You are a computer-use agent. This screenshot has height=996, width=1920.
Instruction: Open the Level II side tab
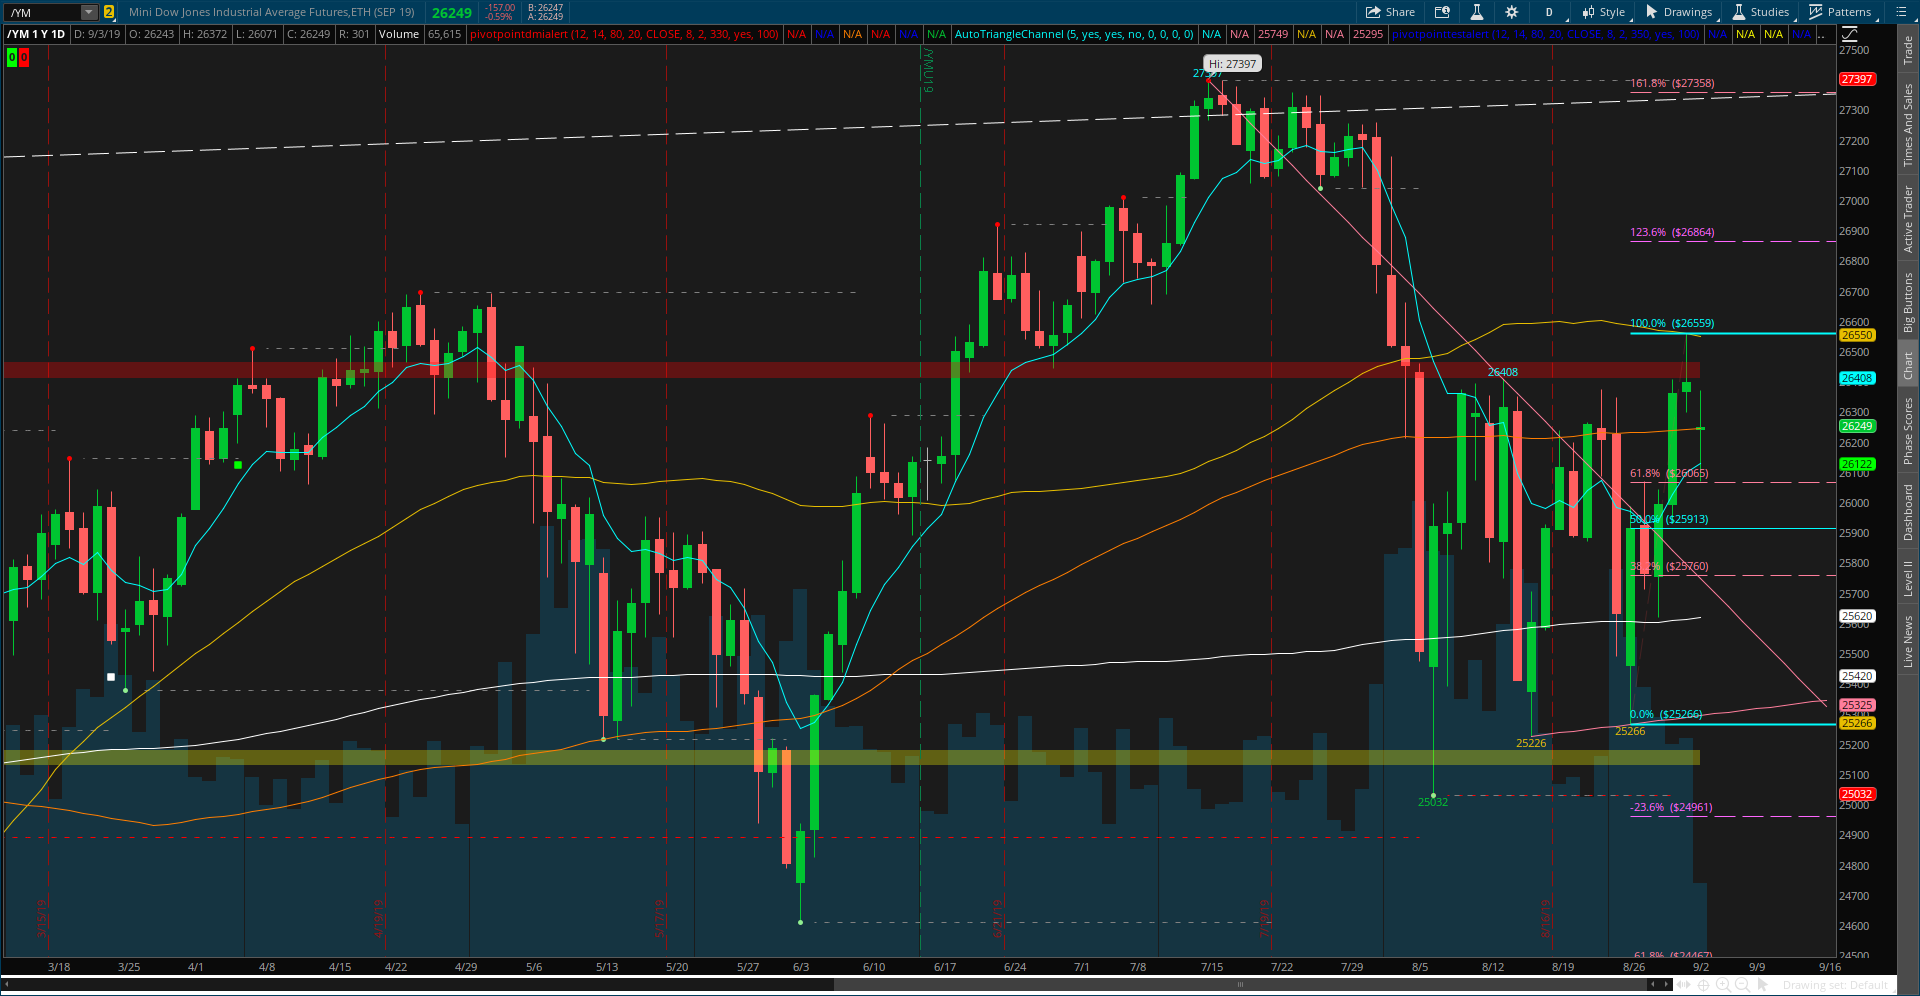tap(1908, 578)
